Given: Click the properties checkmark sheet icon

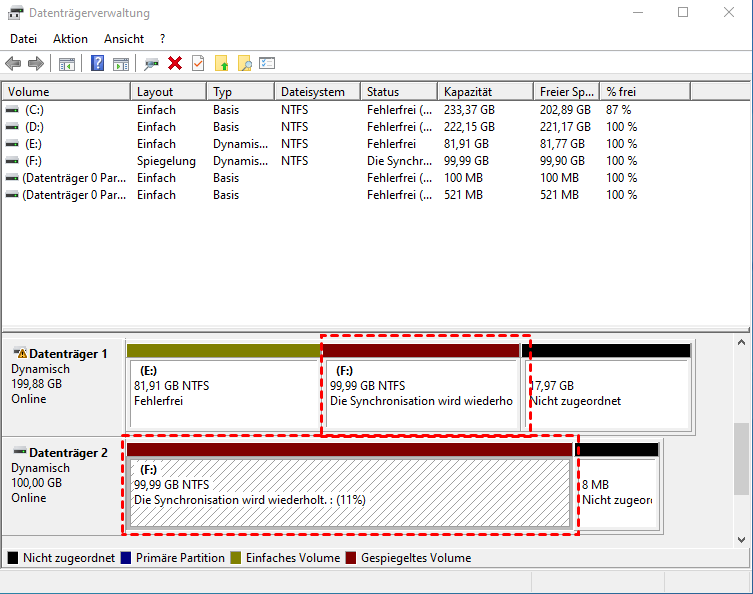Looking at the screenshot, I should click(198, 63).
